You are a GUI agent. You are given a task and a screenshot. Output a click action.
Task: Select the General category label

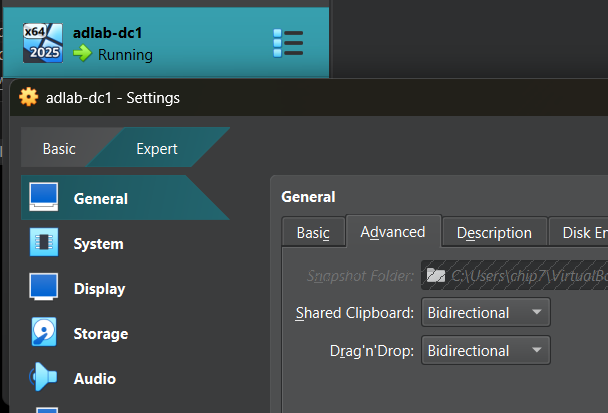(x=100, y=199)
